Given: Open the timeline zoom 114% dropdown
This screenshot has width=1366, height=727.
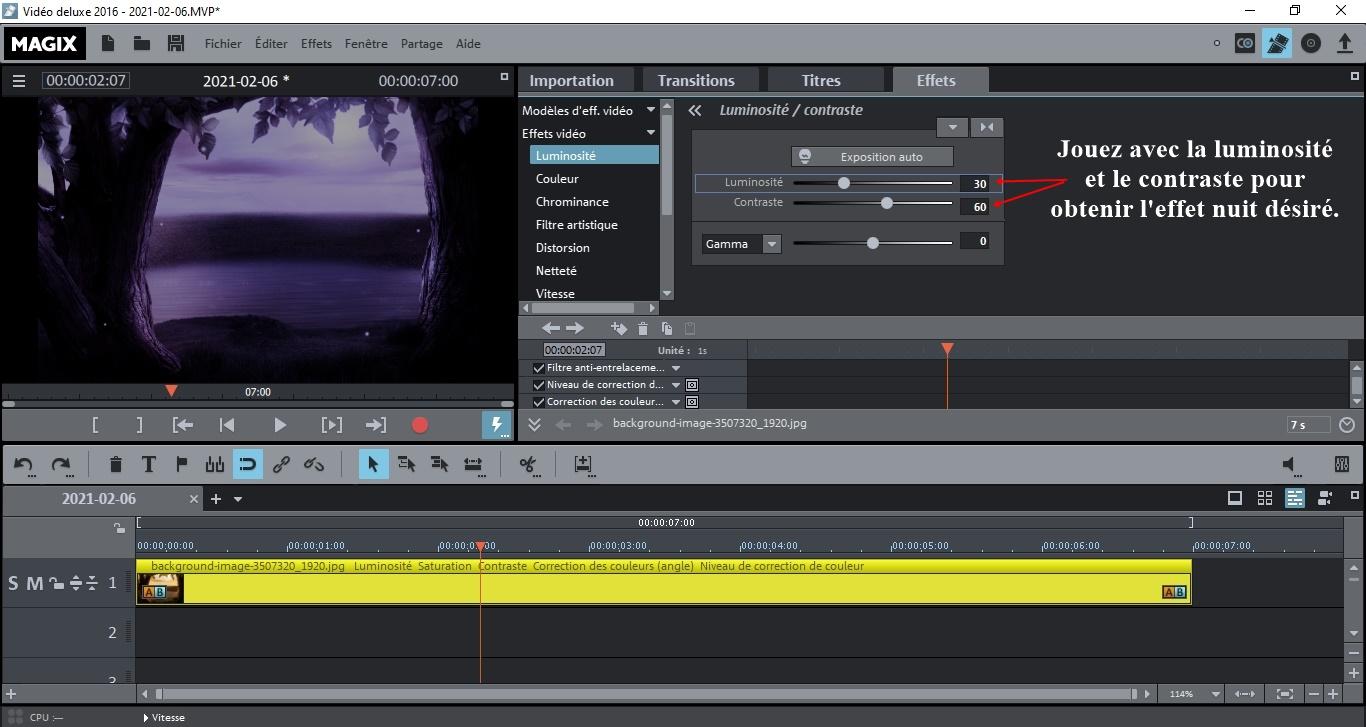Looking at the screenshot, I should pos(1216,694).
